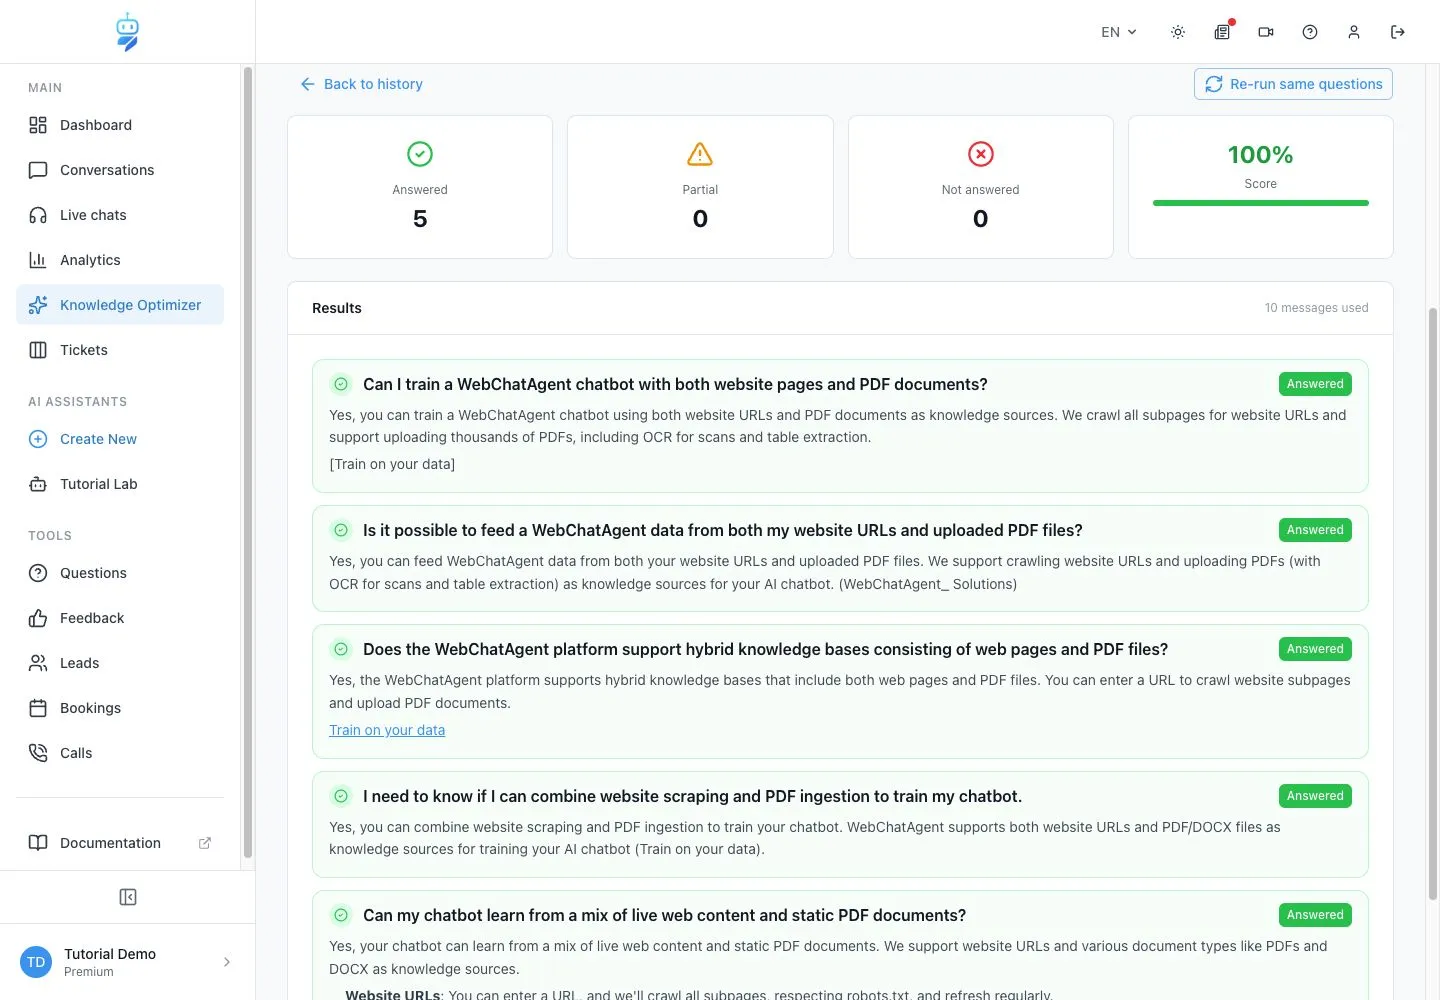Viewport: 1440px width, 1000px height.
Task: Select question "Can I train a WebChatAgent chatbot..."
Action: point(675,384)
